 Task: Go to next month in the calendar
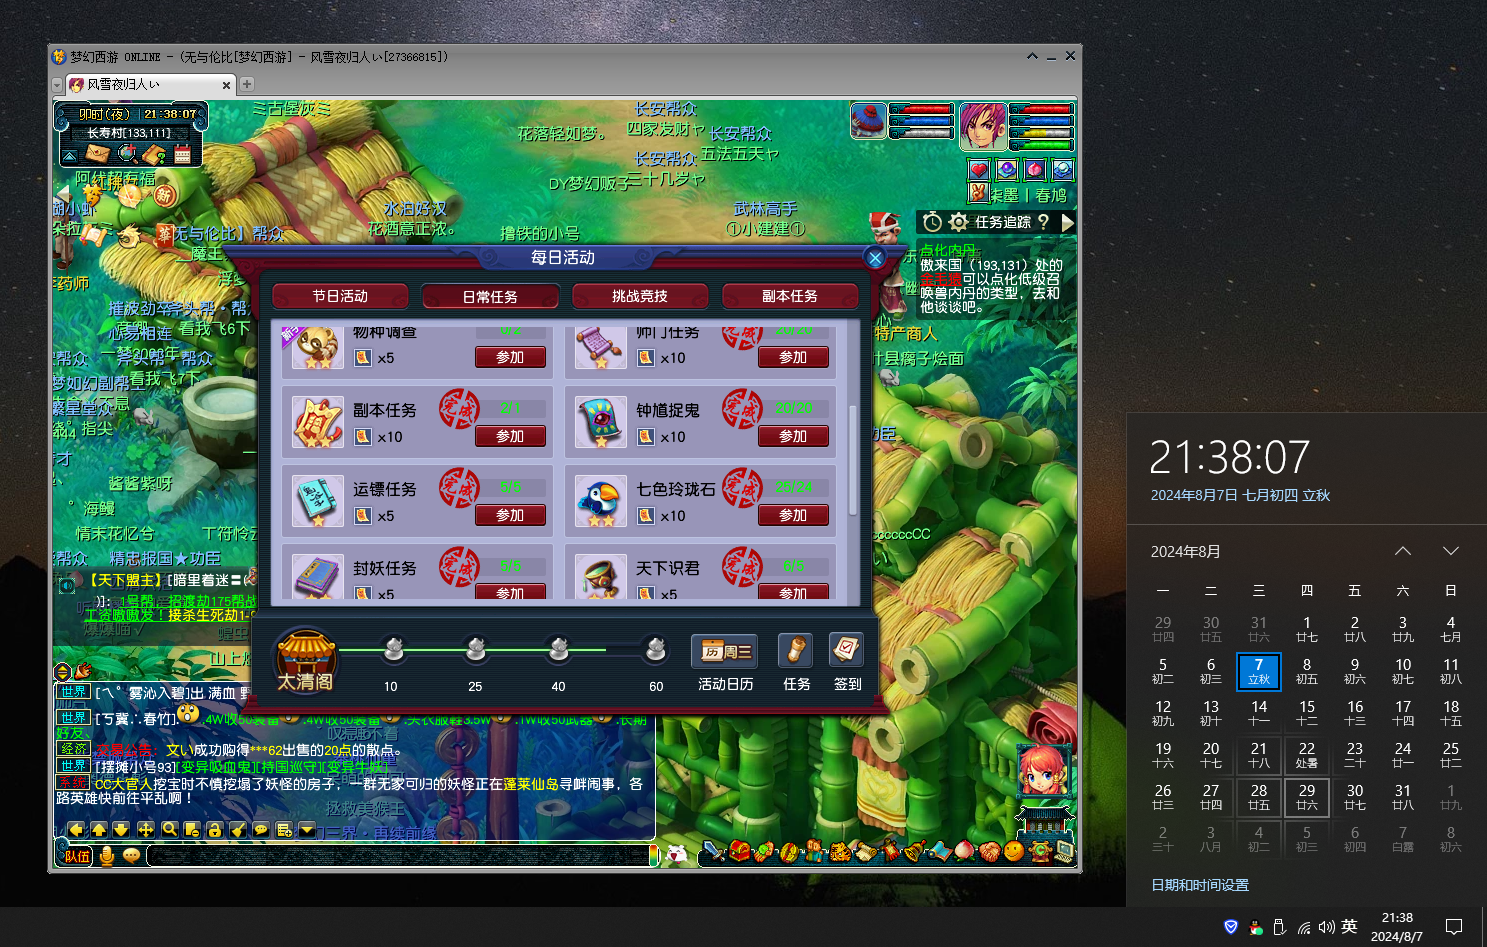coord(1451,551)
